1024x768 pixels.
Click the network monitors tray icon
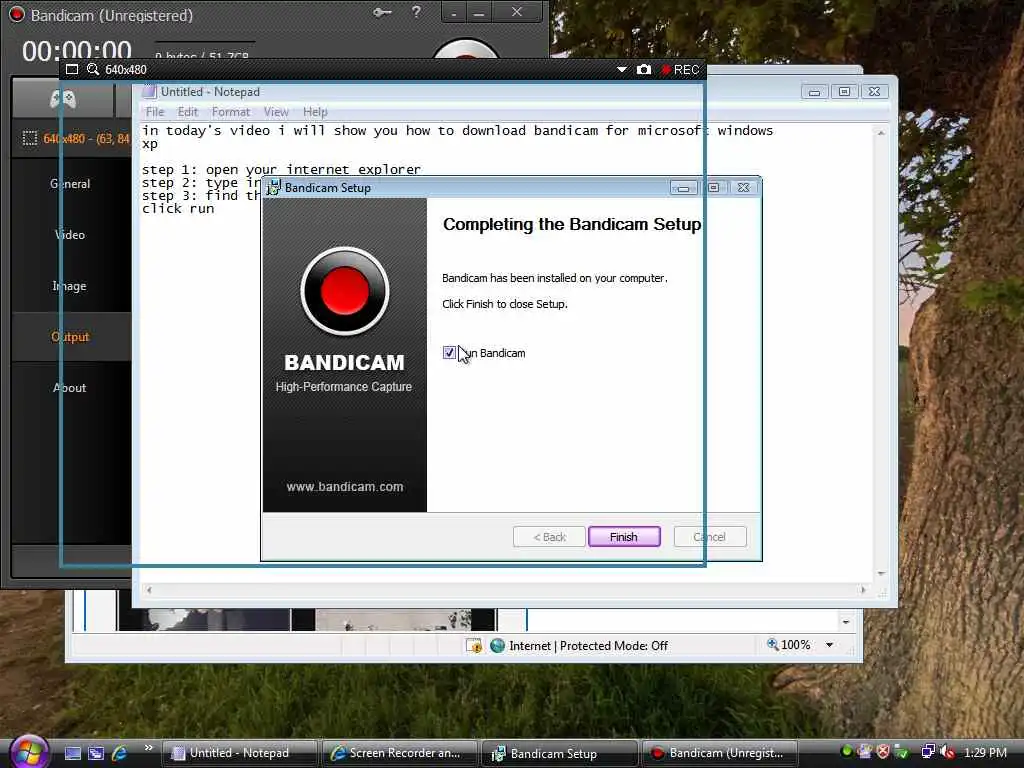click(927, 752)
